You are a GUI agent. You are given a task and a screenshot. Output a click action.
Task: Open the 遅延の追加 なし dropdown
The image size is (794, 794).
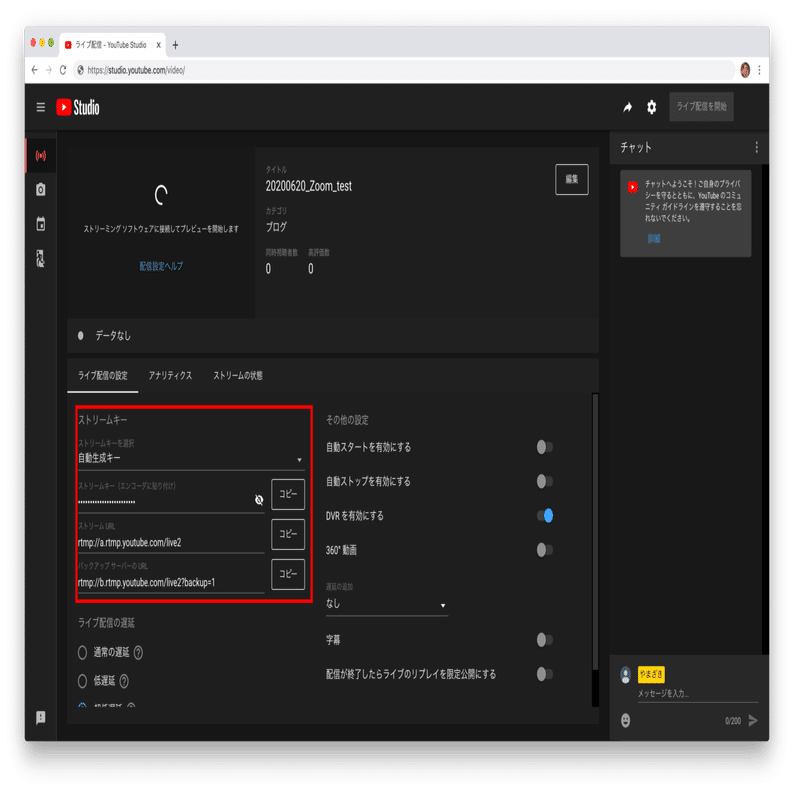point(387,604)
